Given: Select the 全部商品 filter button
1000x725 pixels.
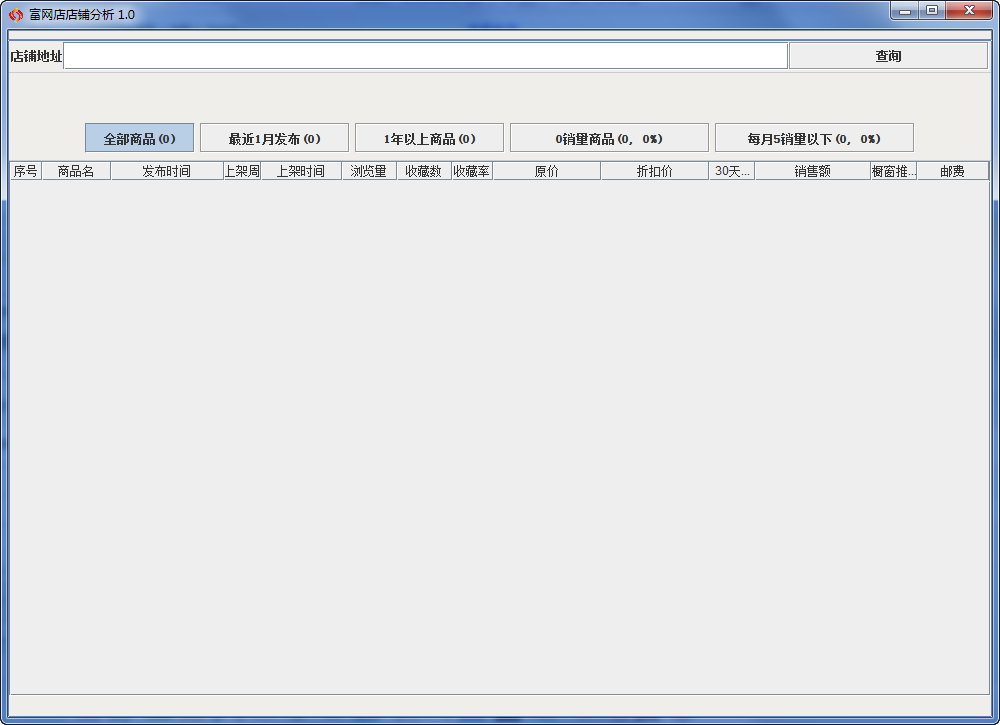Looking at the screenshot, I should (139, 137).
